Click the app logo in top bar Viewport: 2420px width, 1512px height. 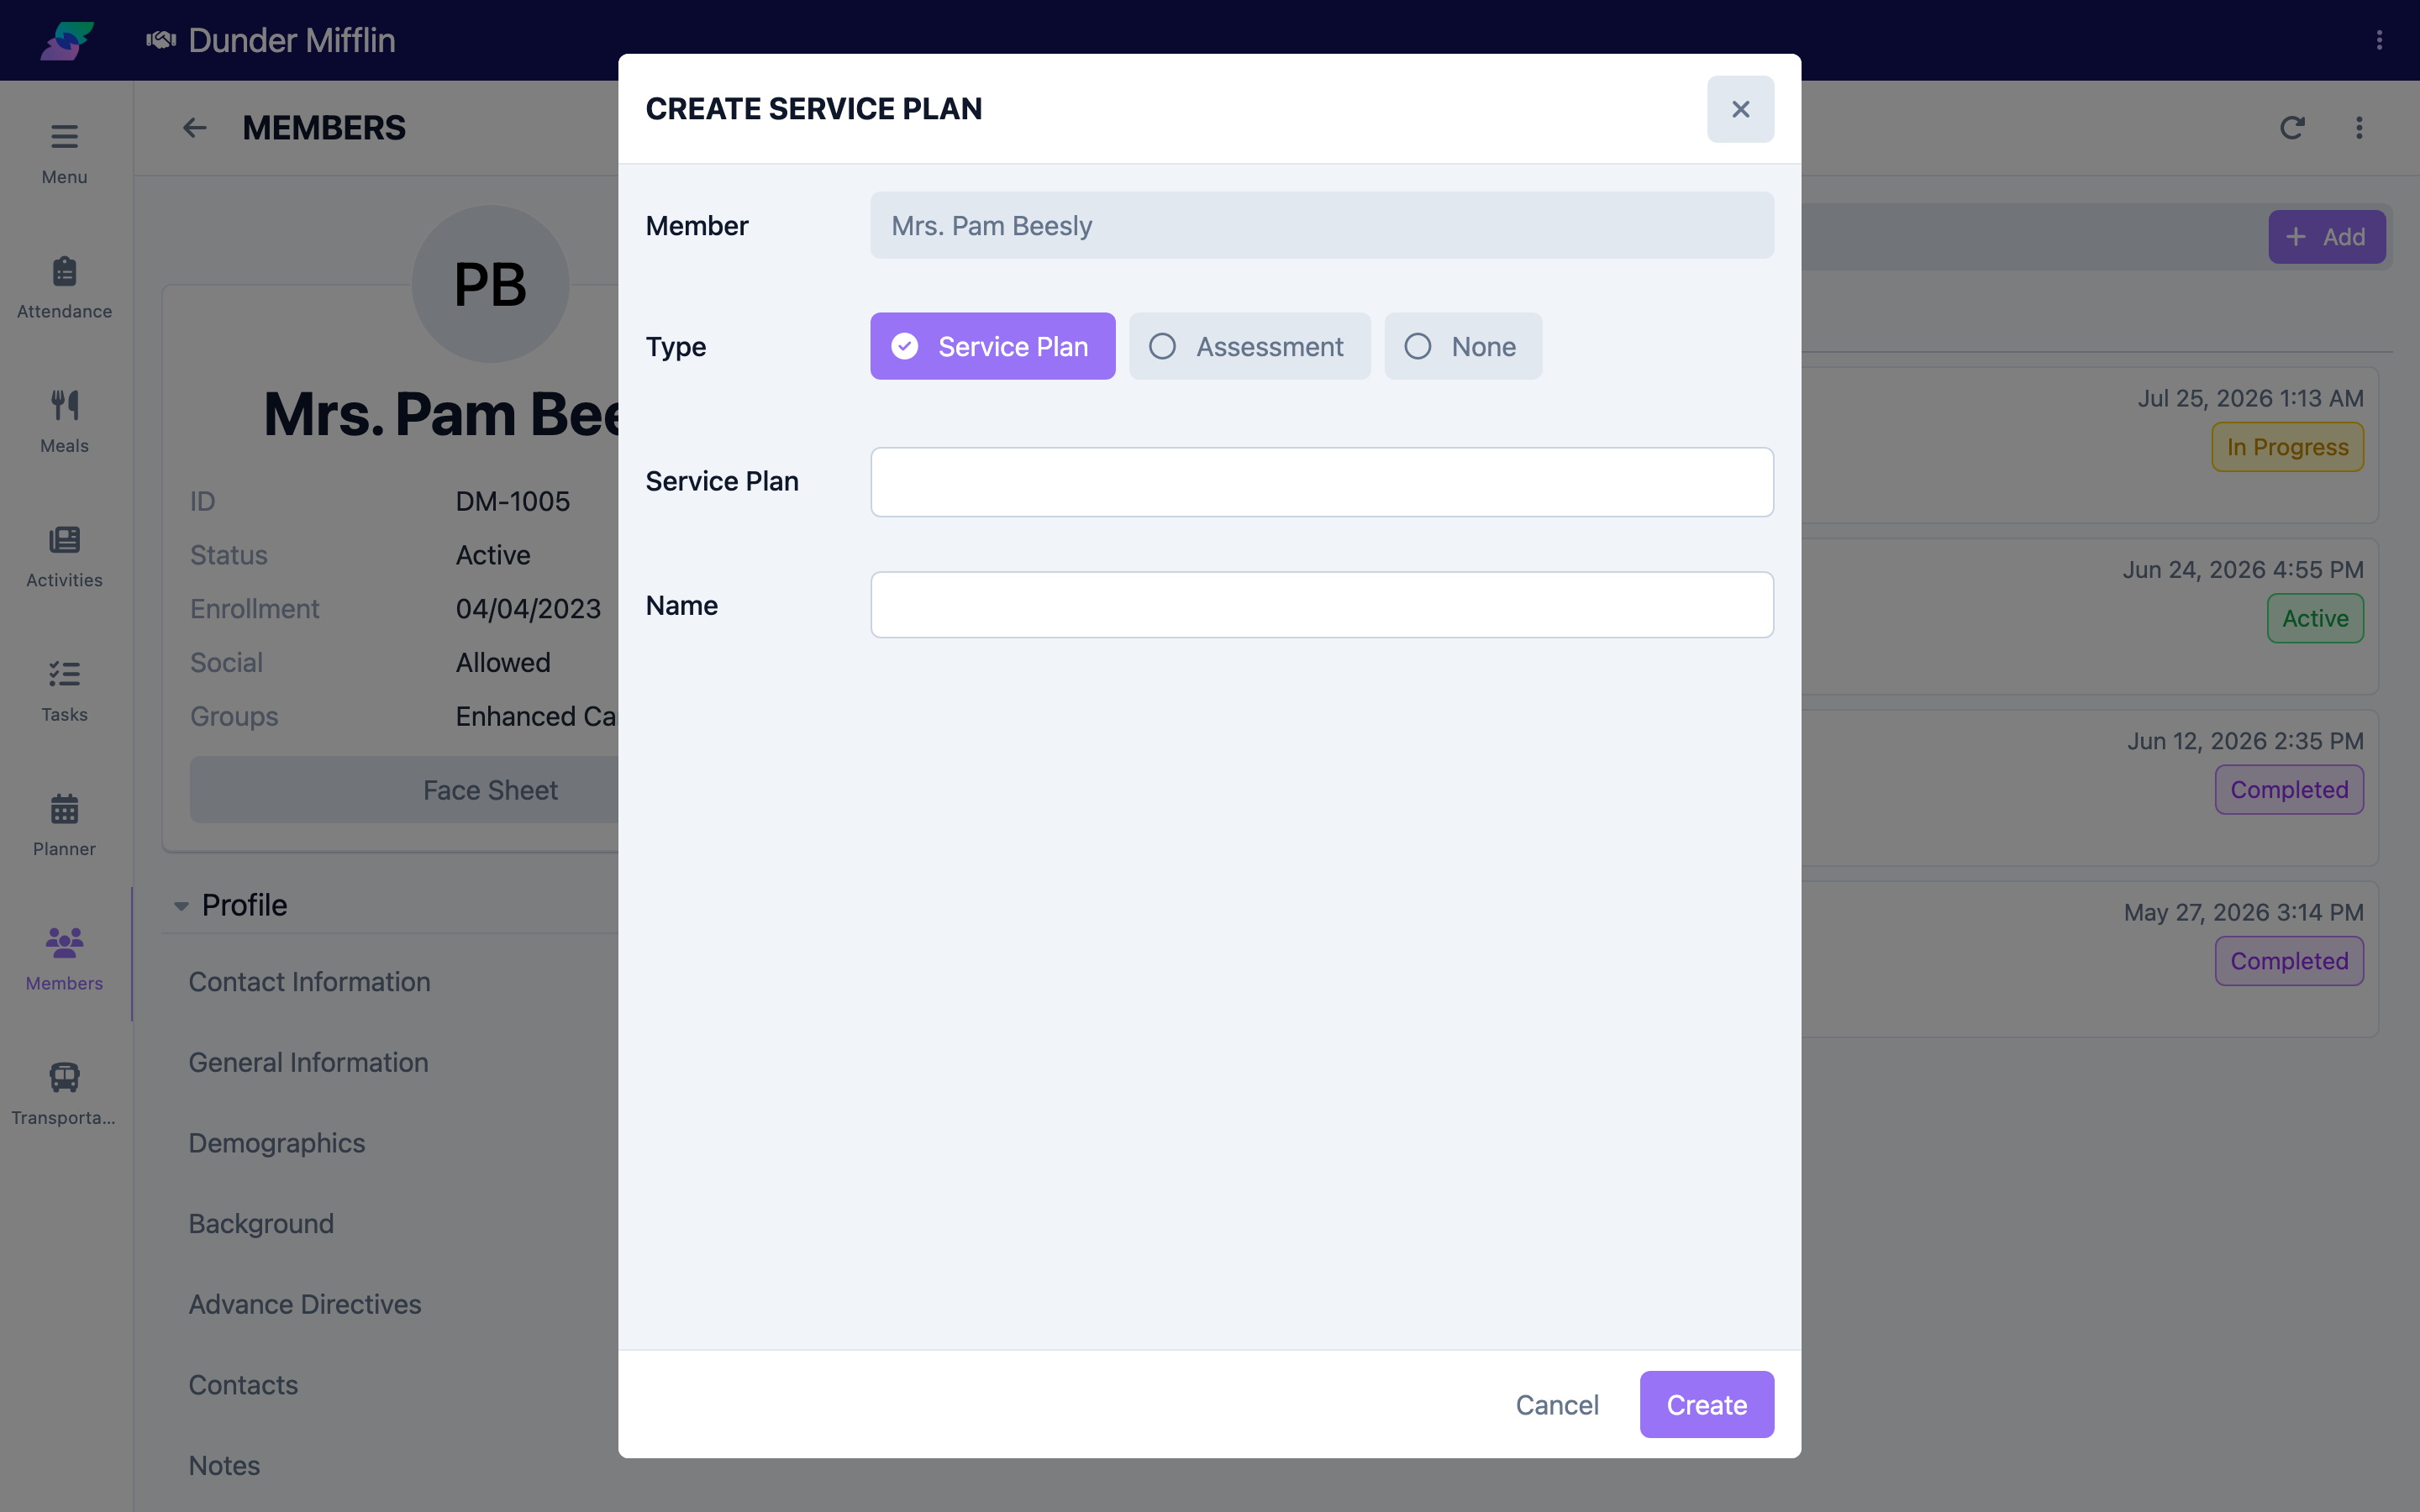tap(67, 40)
